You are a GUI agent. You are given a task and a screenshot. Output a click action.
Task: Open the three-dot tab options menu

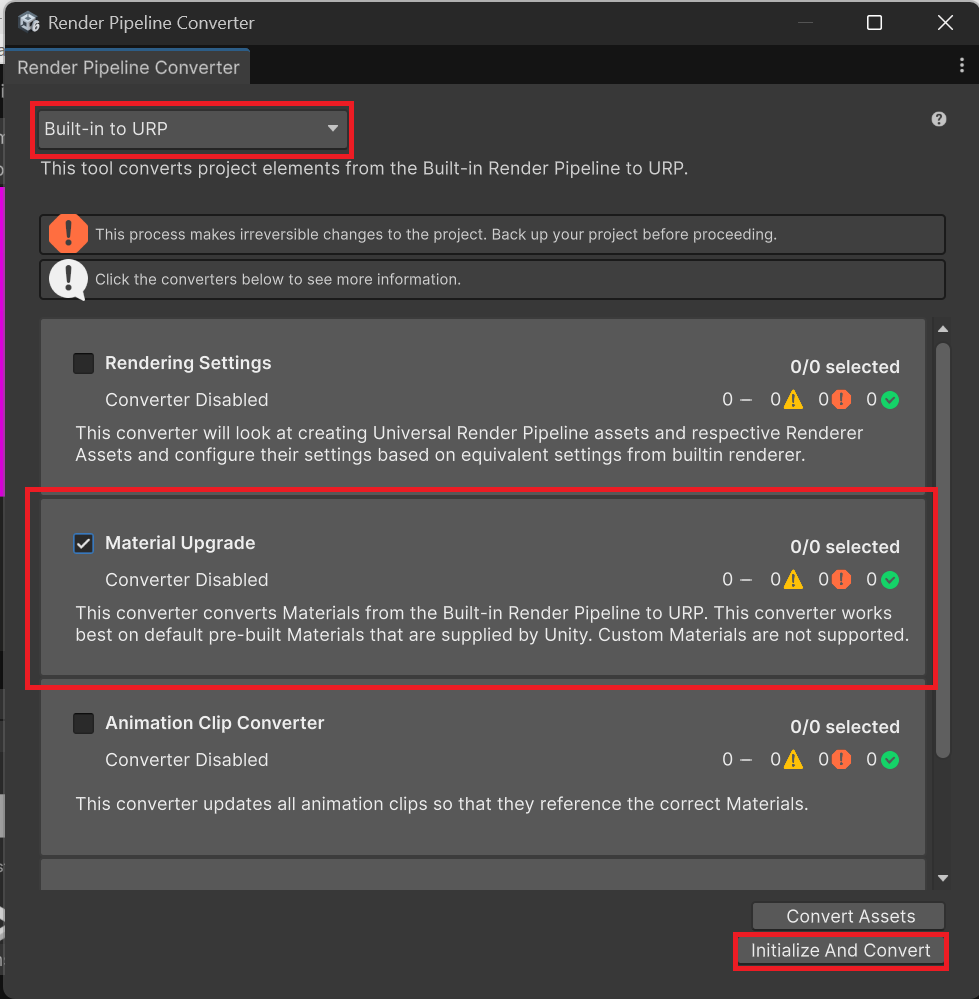tap(961, 65)
